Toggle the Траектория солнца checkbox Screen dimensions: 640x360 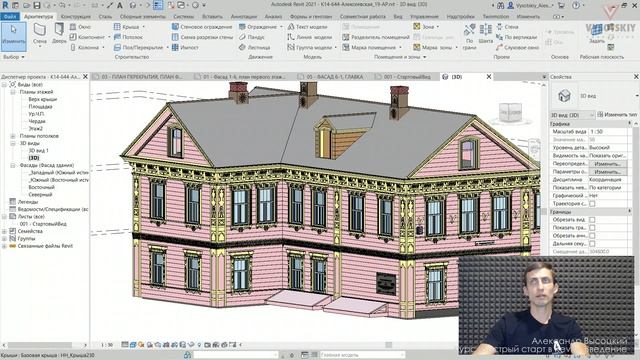[x=592, y=203]
